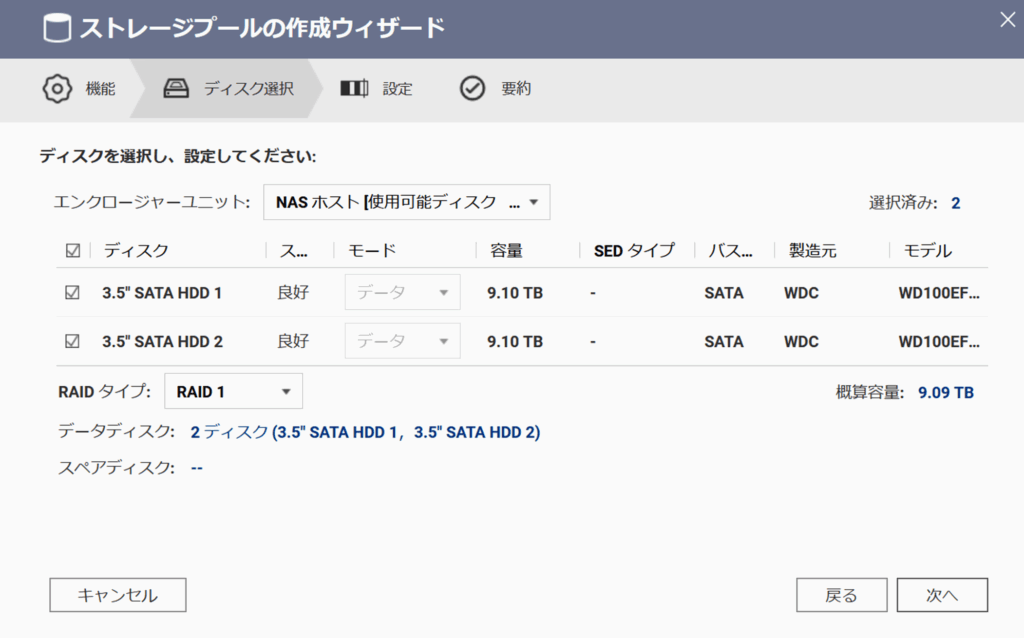Open the モード dropdown for HDD 1
This screenshot has height=638, width=1024.
tap(402, 293)
